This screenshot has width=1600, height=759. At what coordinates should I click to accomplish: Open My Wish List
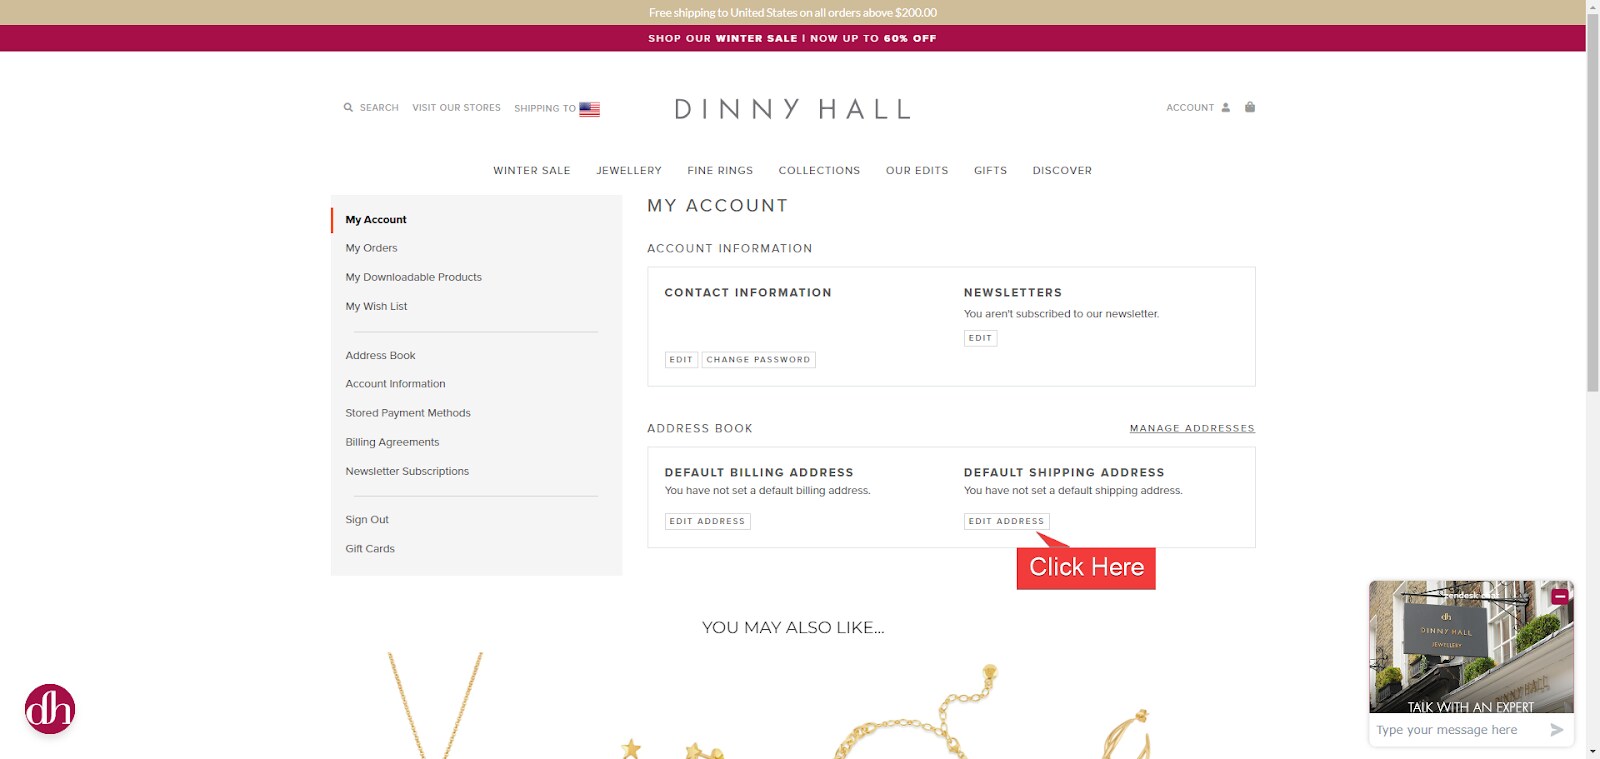pos(376,306)
